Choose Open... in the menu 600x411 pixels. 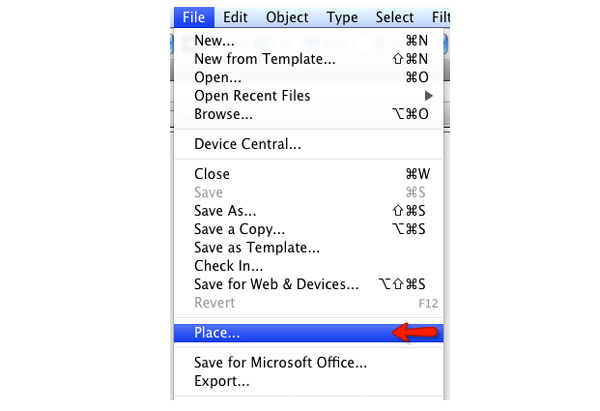click(x=218, y=78)
